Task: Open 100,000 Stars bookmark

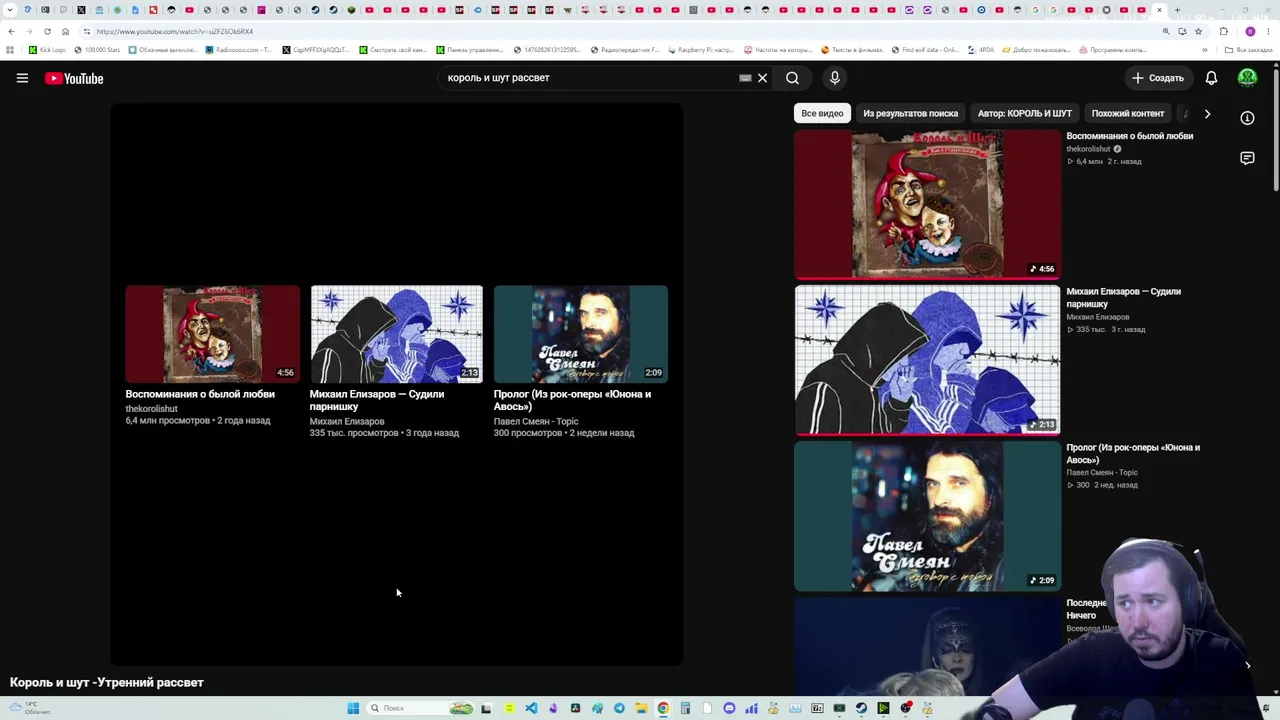Action: click(97, 50)
